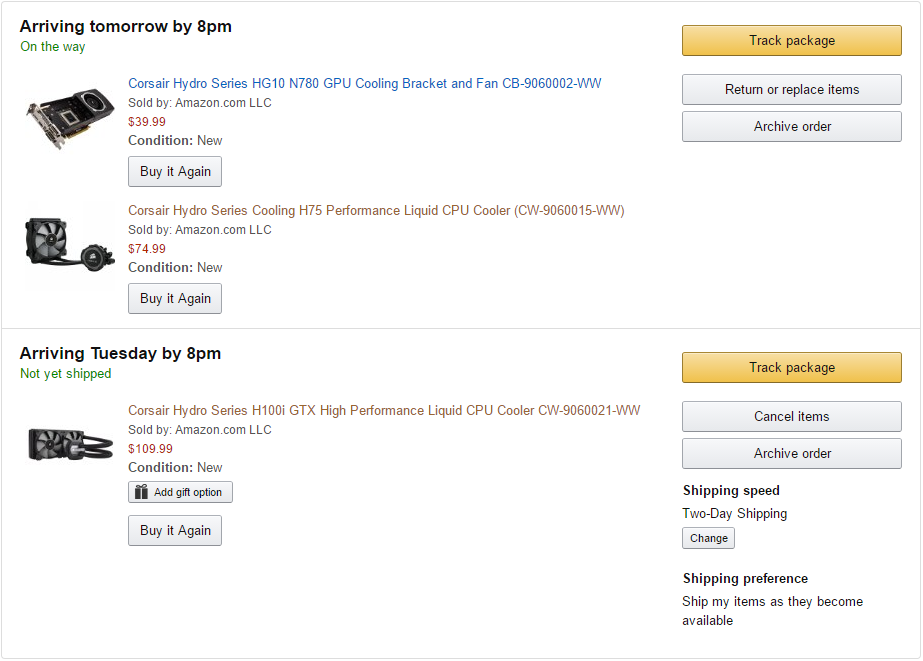This screenshot has height=661, width=923.
Task: Archive the order that is on the way
Action: click(x=792, y=127)
